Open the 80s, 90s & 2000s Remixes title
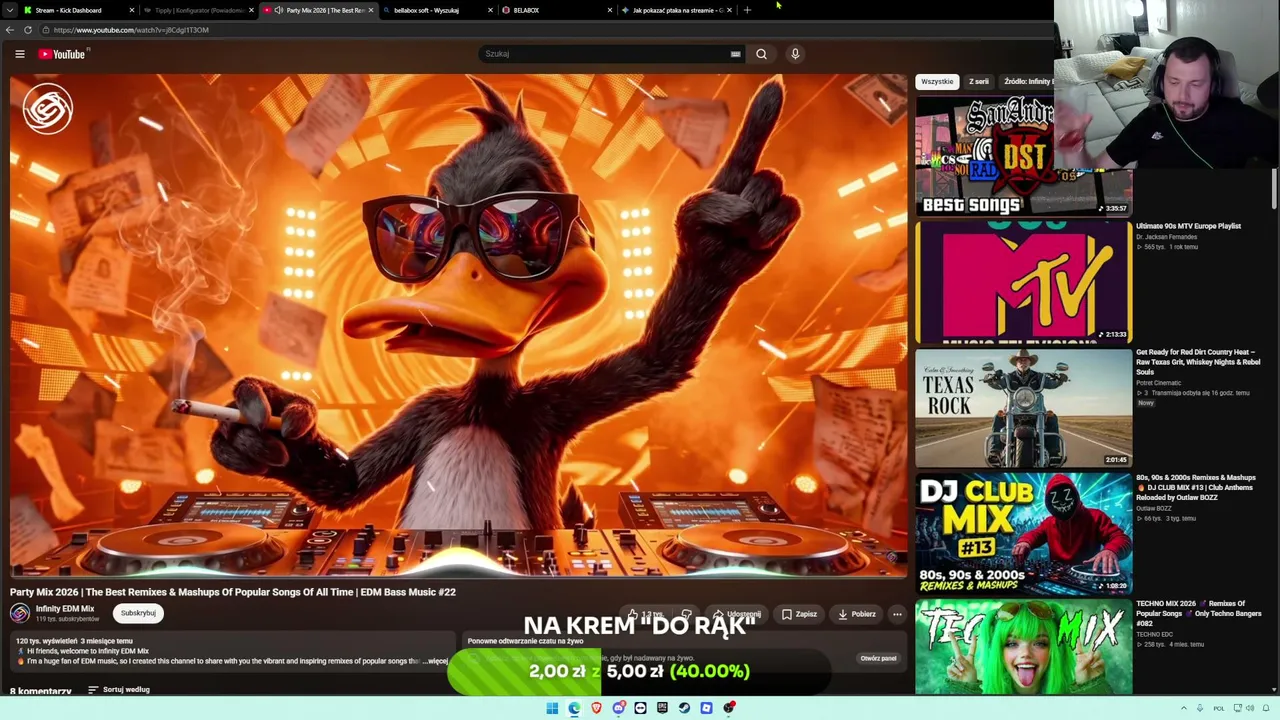Image resolution: width=1280 pixels, height=720 pixels. coord(1196,488)
